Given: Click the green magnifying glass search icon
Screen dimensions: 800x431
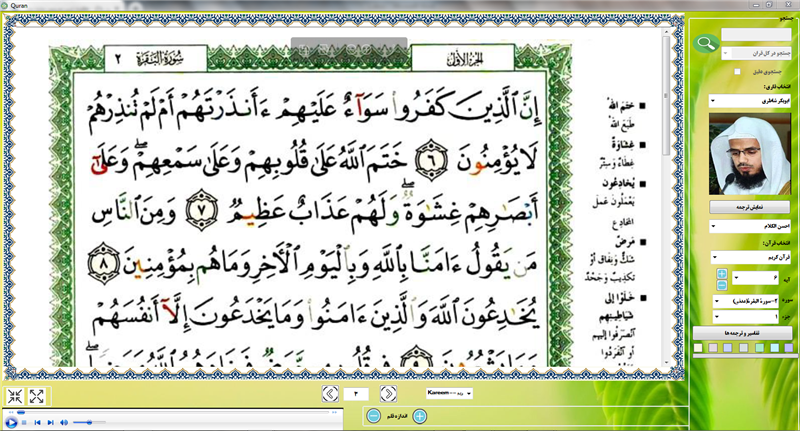Looking at the screenshot, I should [x=706, y=44].
